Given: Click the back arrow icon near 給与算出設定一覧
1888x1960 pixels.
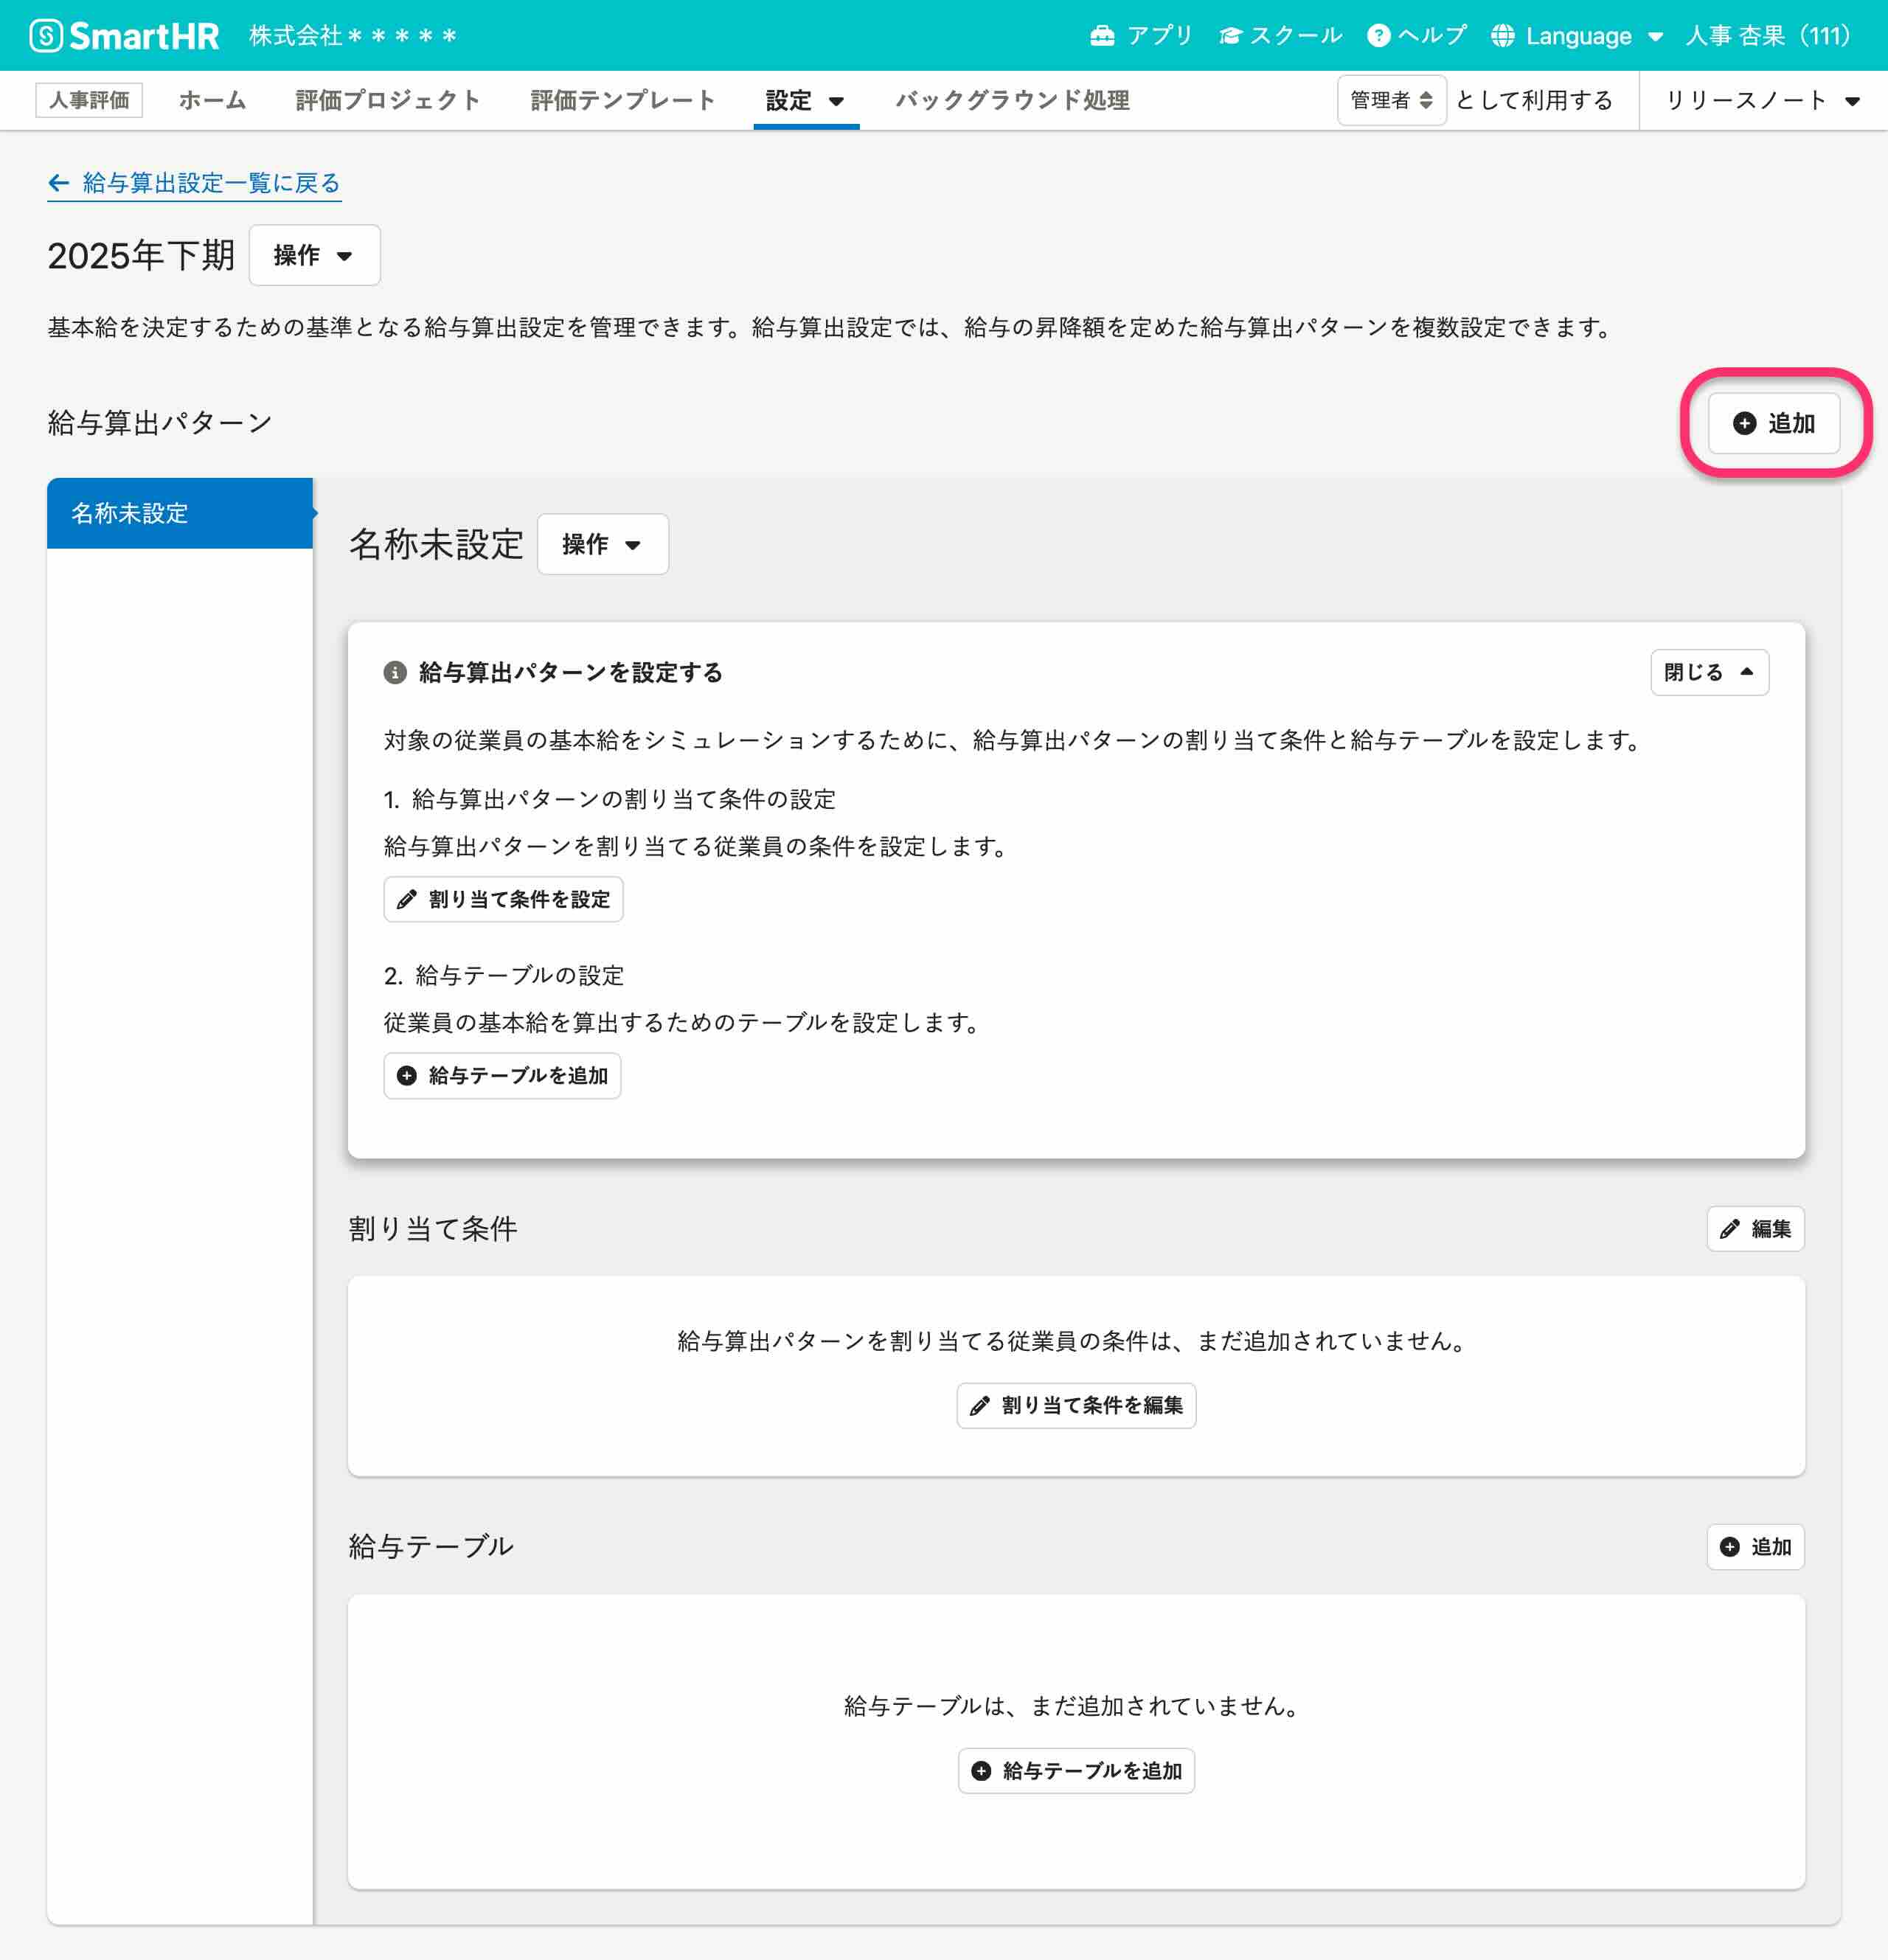Looking at the screenshot, I should [59, 183].
